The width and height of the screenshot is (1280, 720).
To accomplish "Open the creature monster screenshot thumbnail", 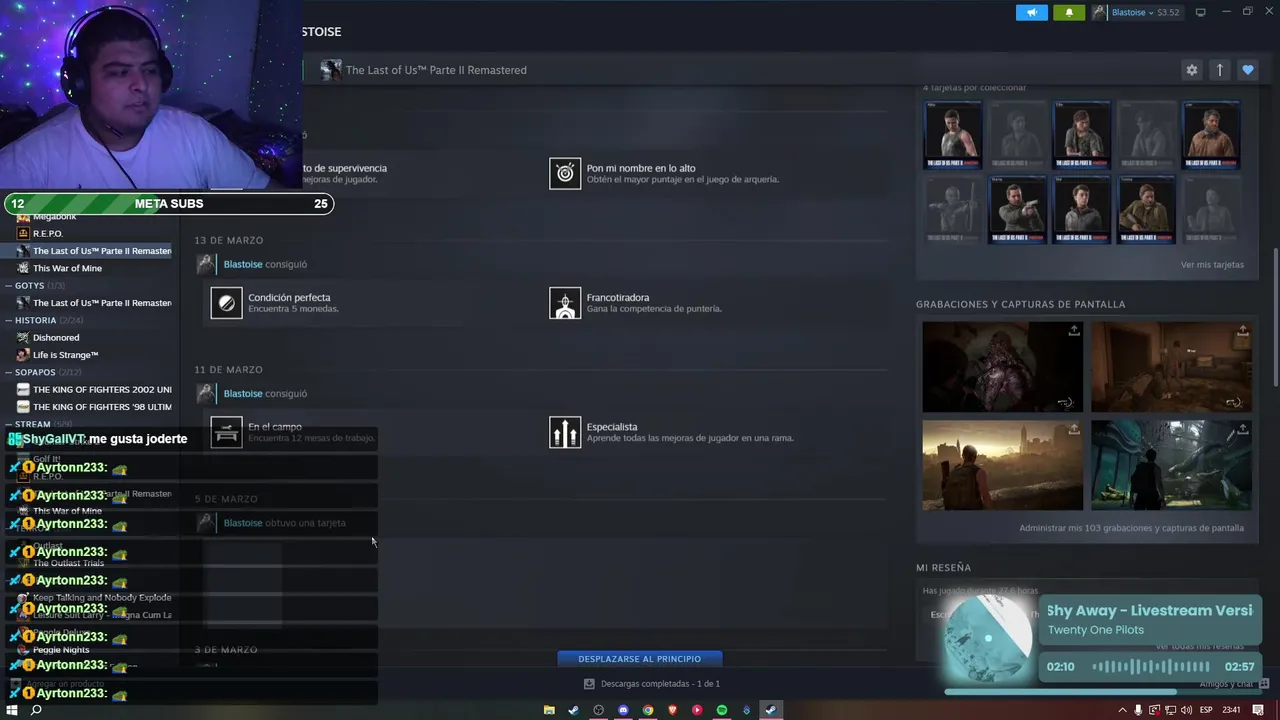I will [1002, 366].
